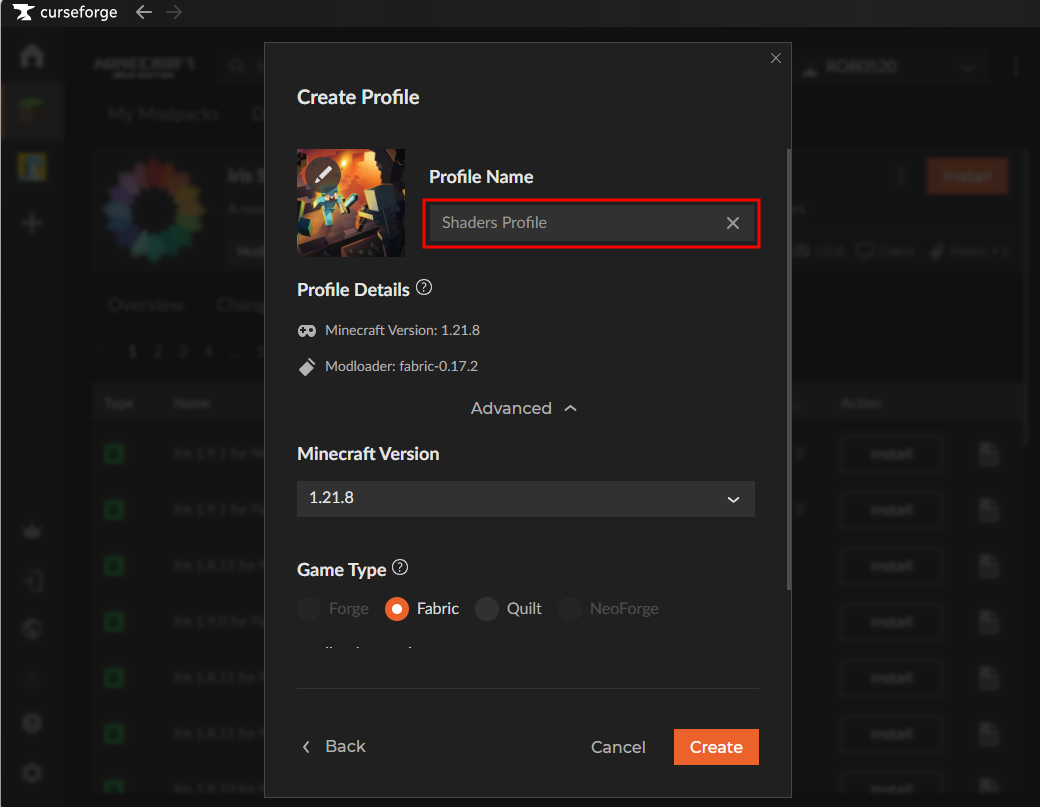Open the My Modpacks tab in background
This screenshot has width=1040, height=807.
(x=164, y=114)
